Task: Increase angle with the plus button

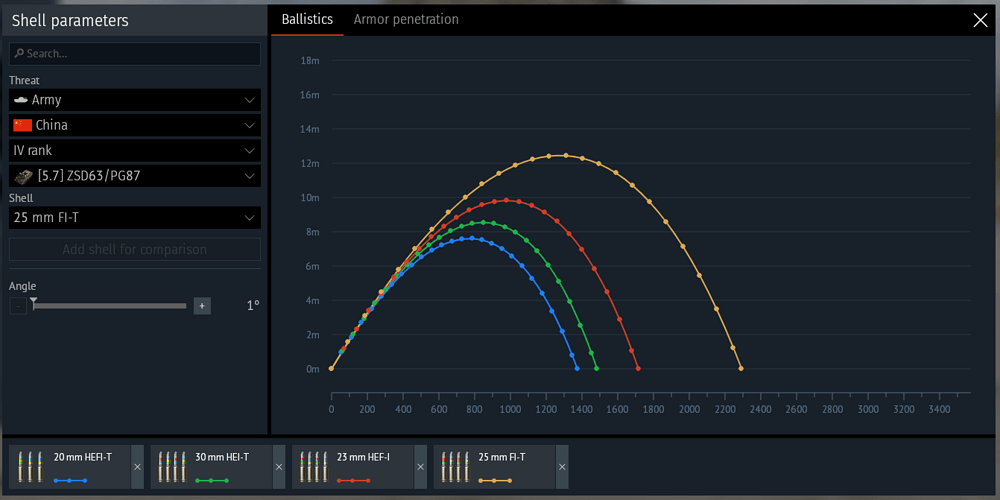Action: [202, 306]
